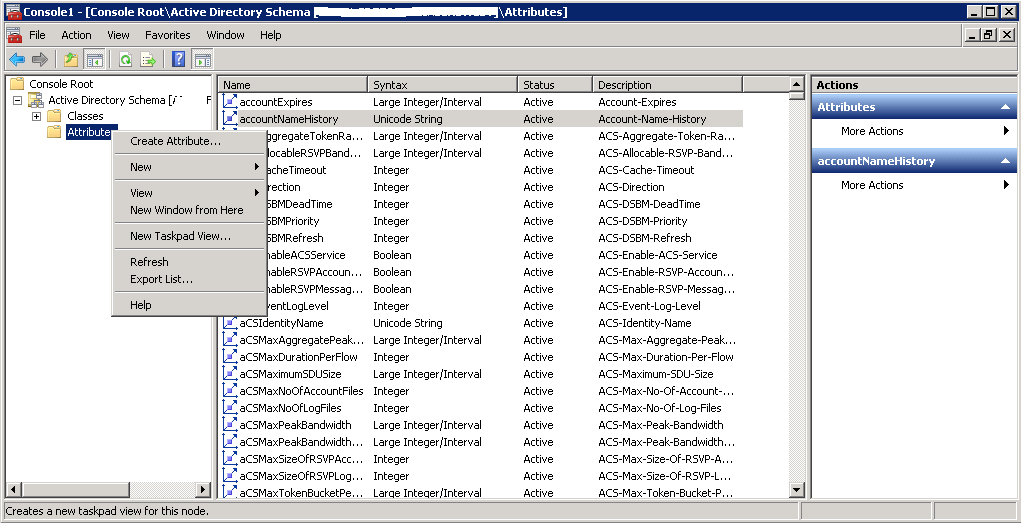Click the aCSMaxNoOfLogFiles attribute icon
1021x523 pixels.
pos(230,407)
